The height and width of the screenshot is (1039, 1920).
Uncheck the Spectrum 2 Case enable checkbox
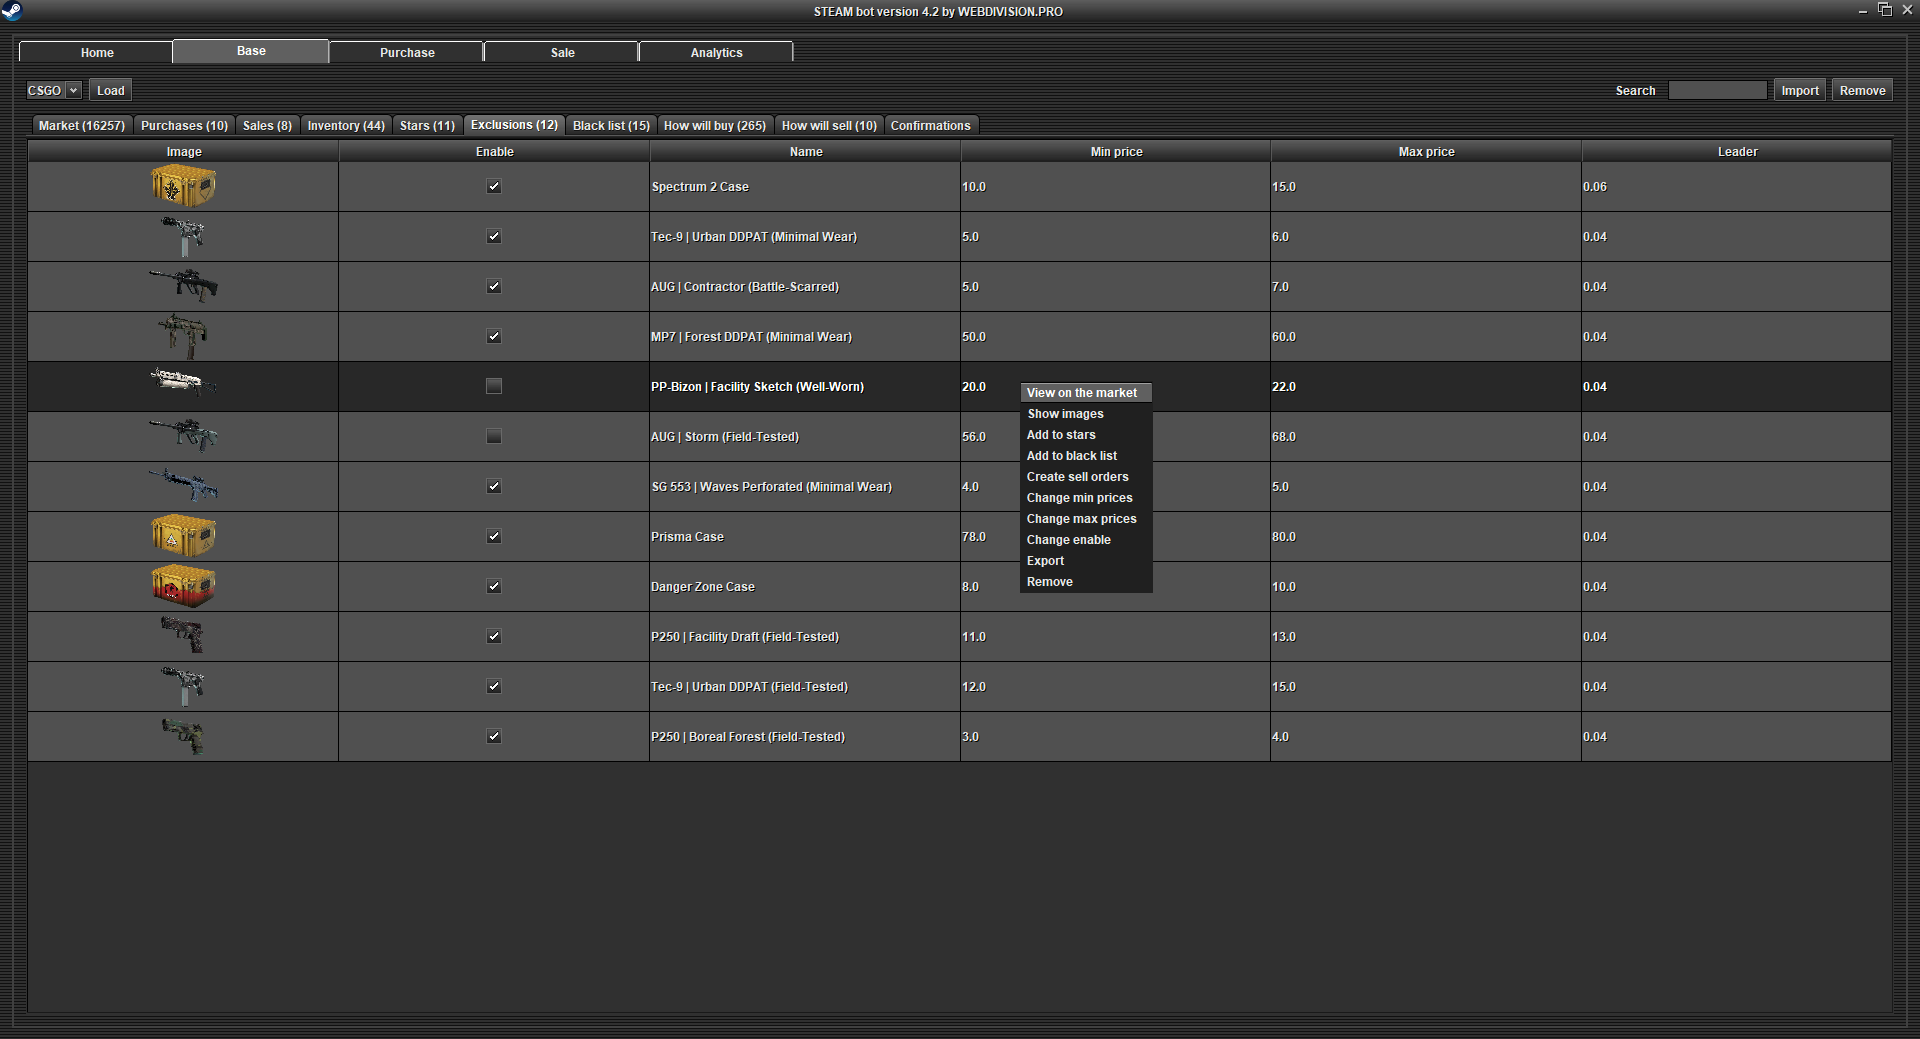494,186
